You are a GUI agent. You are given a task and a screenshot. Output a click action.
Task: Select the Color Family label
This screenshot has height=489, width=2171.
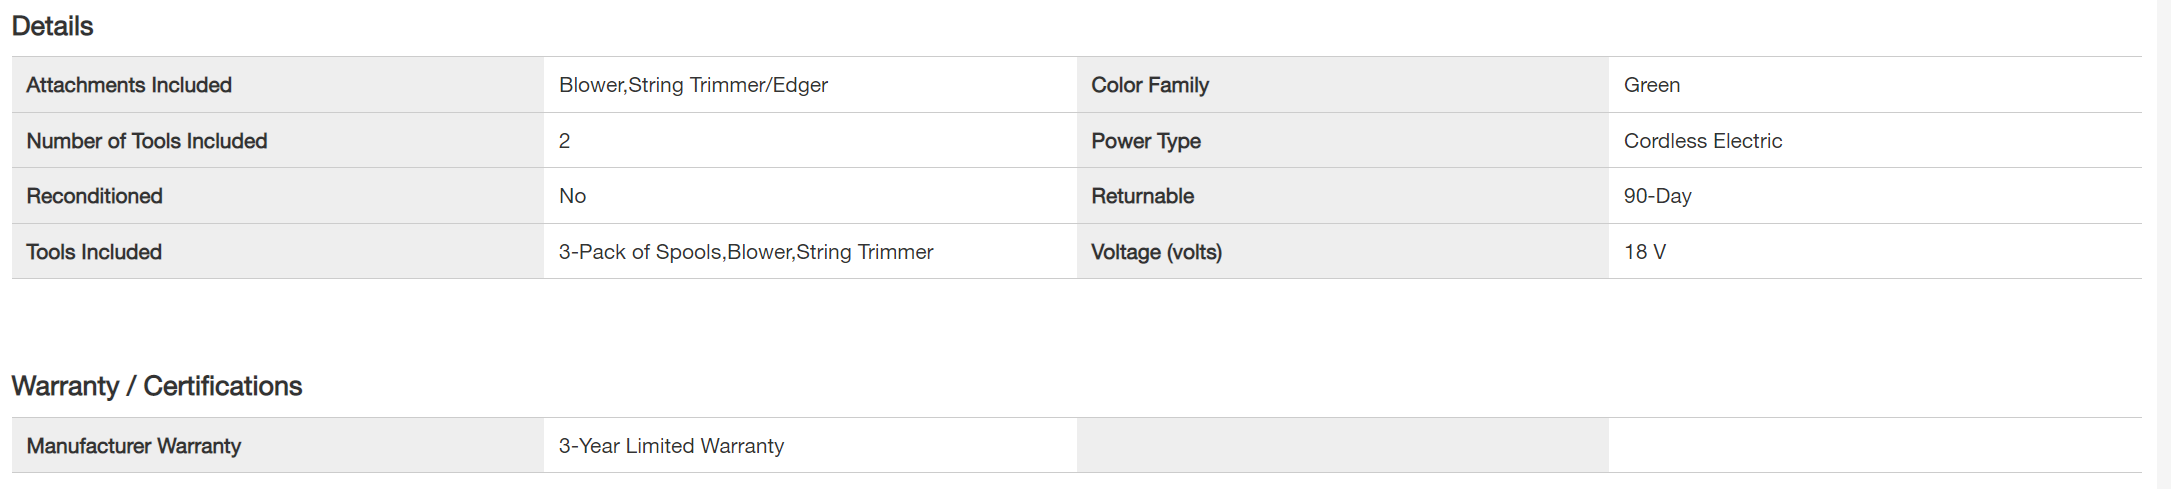click(1150, 85)
